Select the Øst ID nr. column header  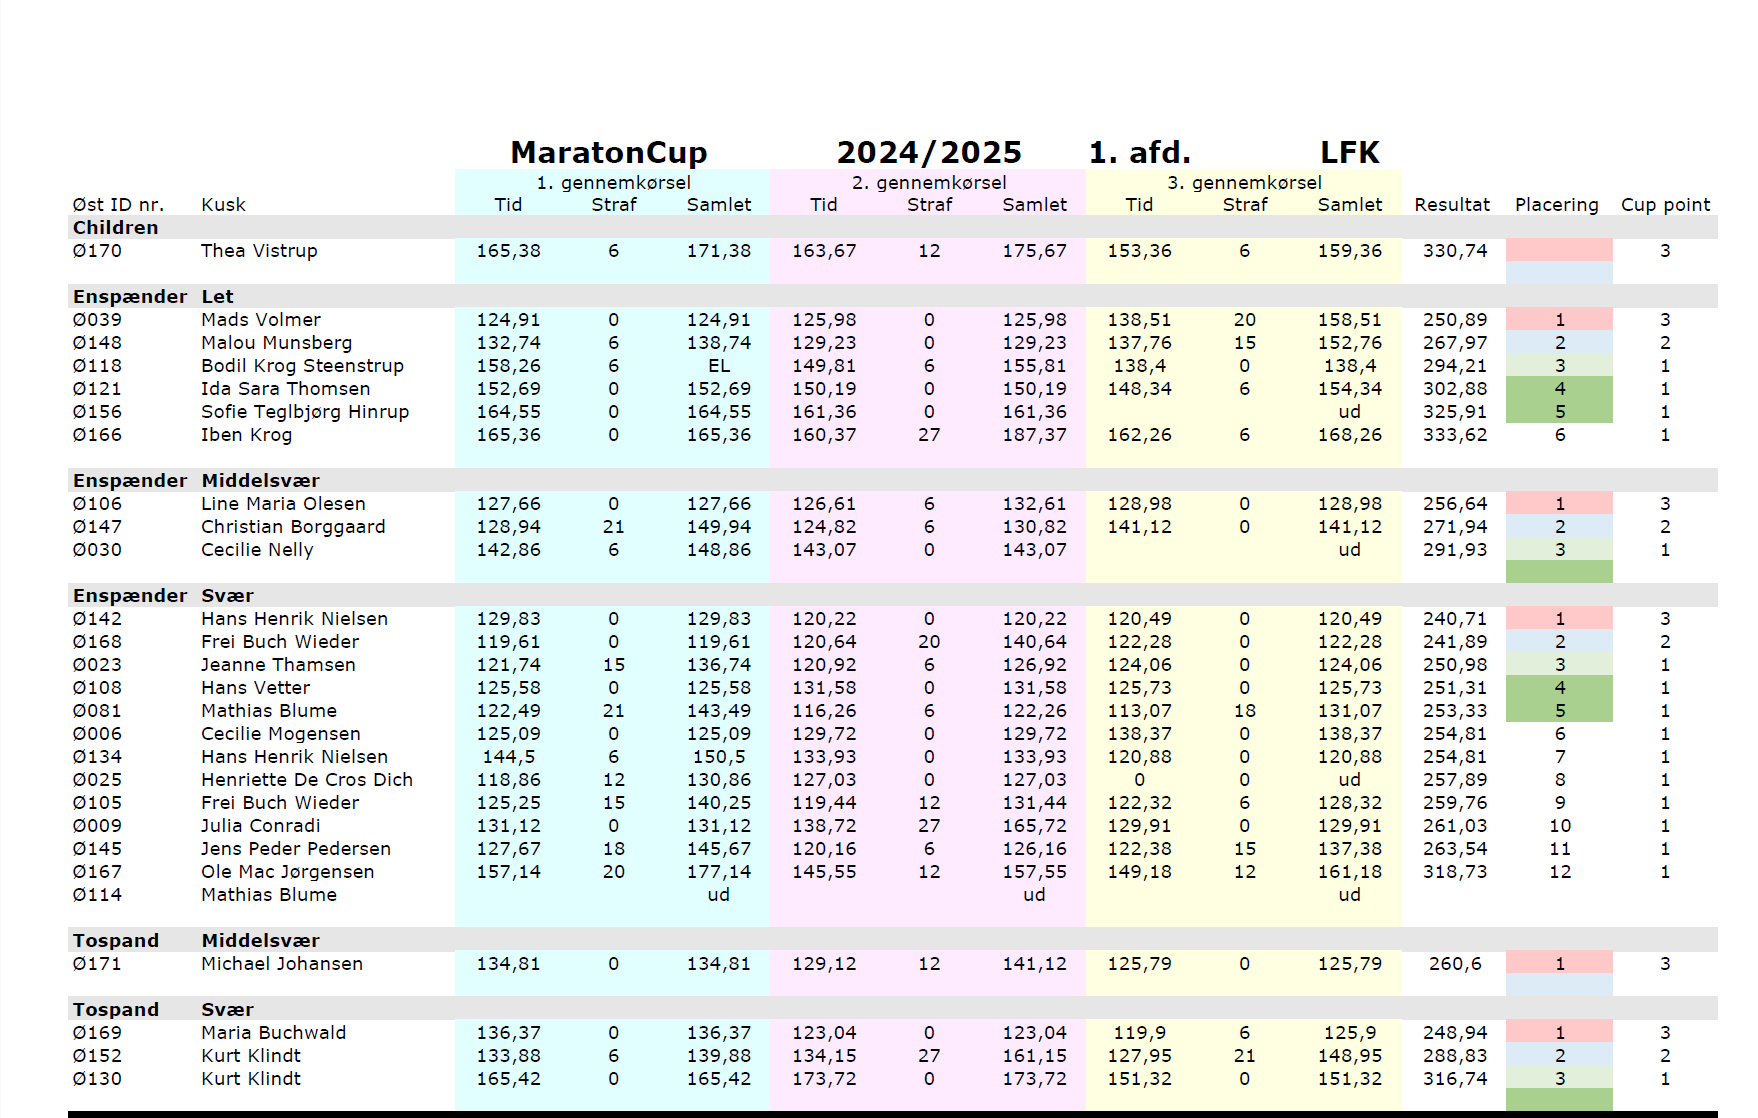pyautogui.click(x=118, y=205)
